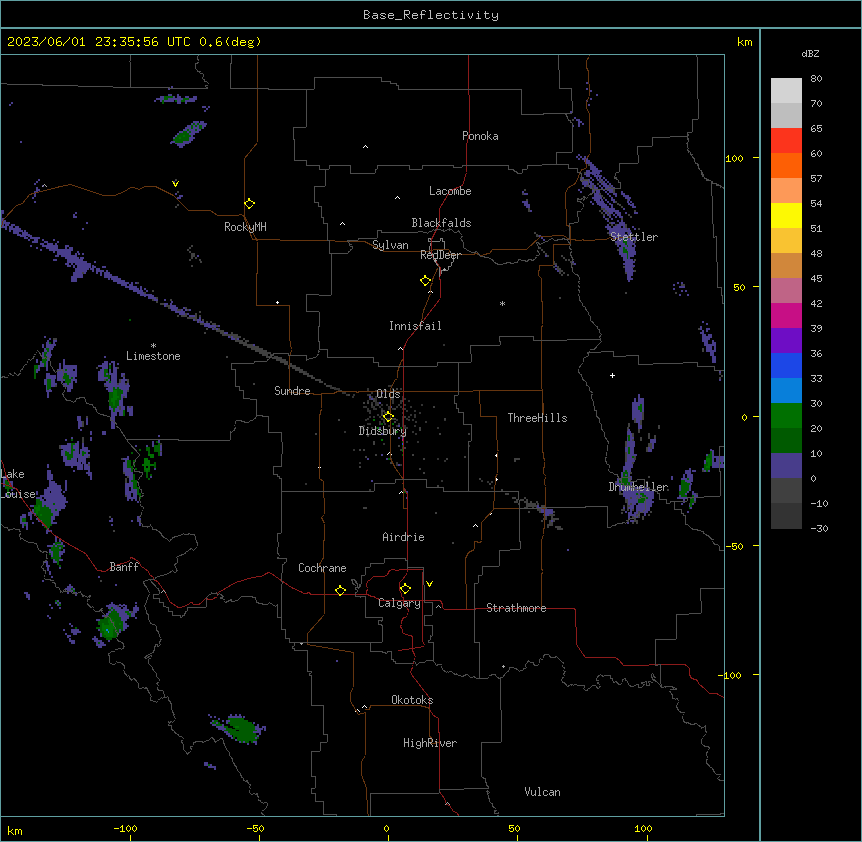Click the Strathmore label

pyautogui.click(x=516, y=608)
